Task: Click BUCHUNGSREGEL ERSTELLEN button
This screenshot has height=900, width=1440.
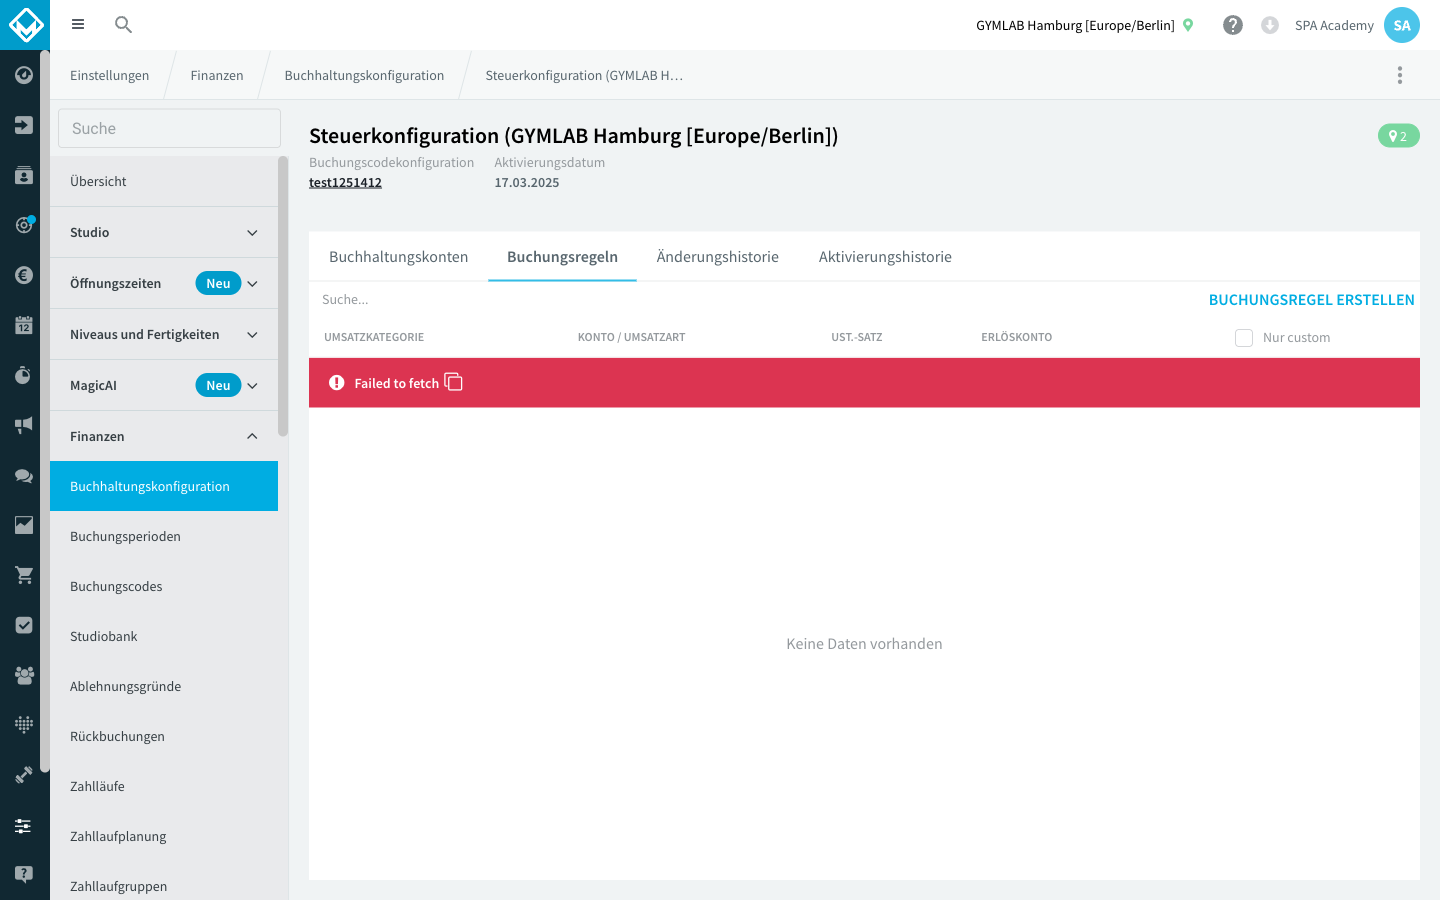Action: click(1311, 299)
